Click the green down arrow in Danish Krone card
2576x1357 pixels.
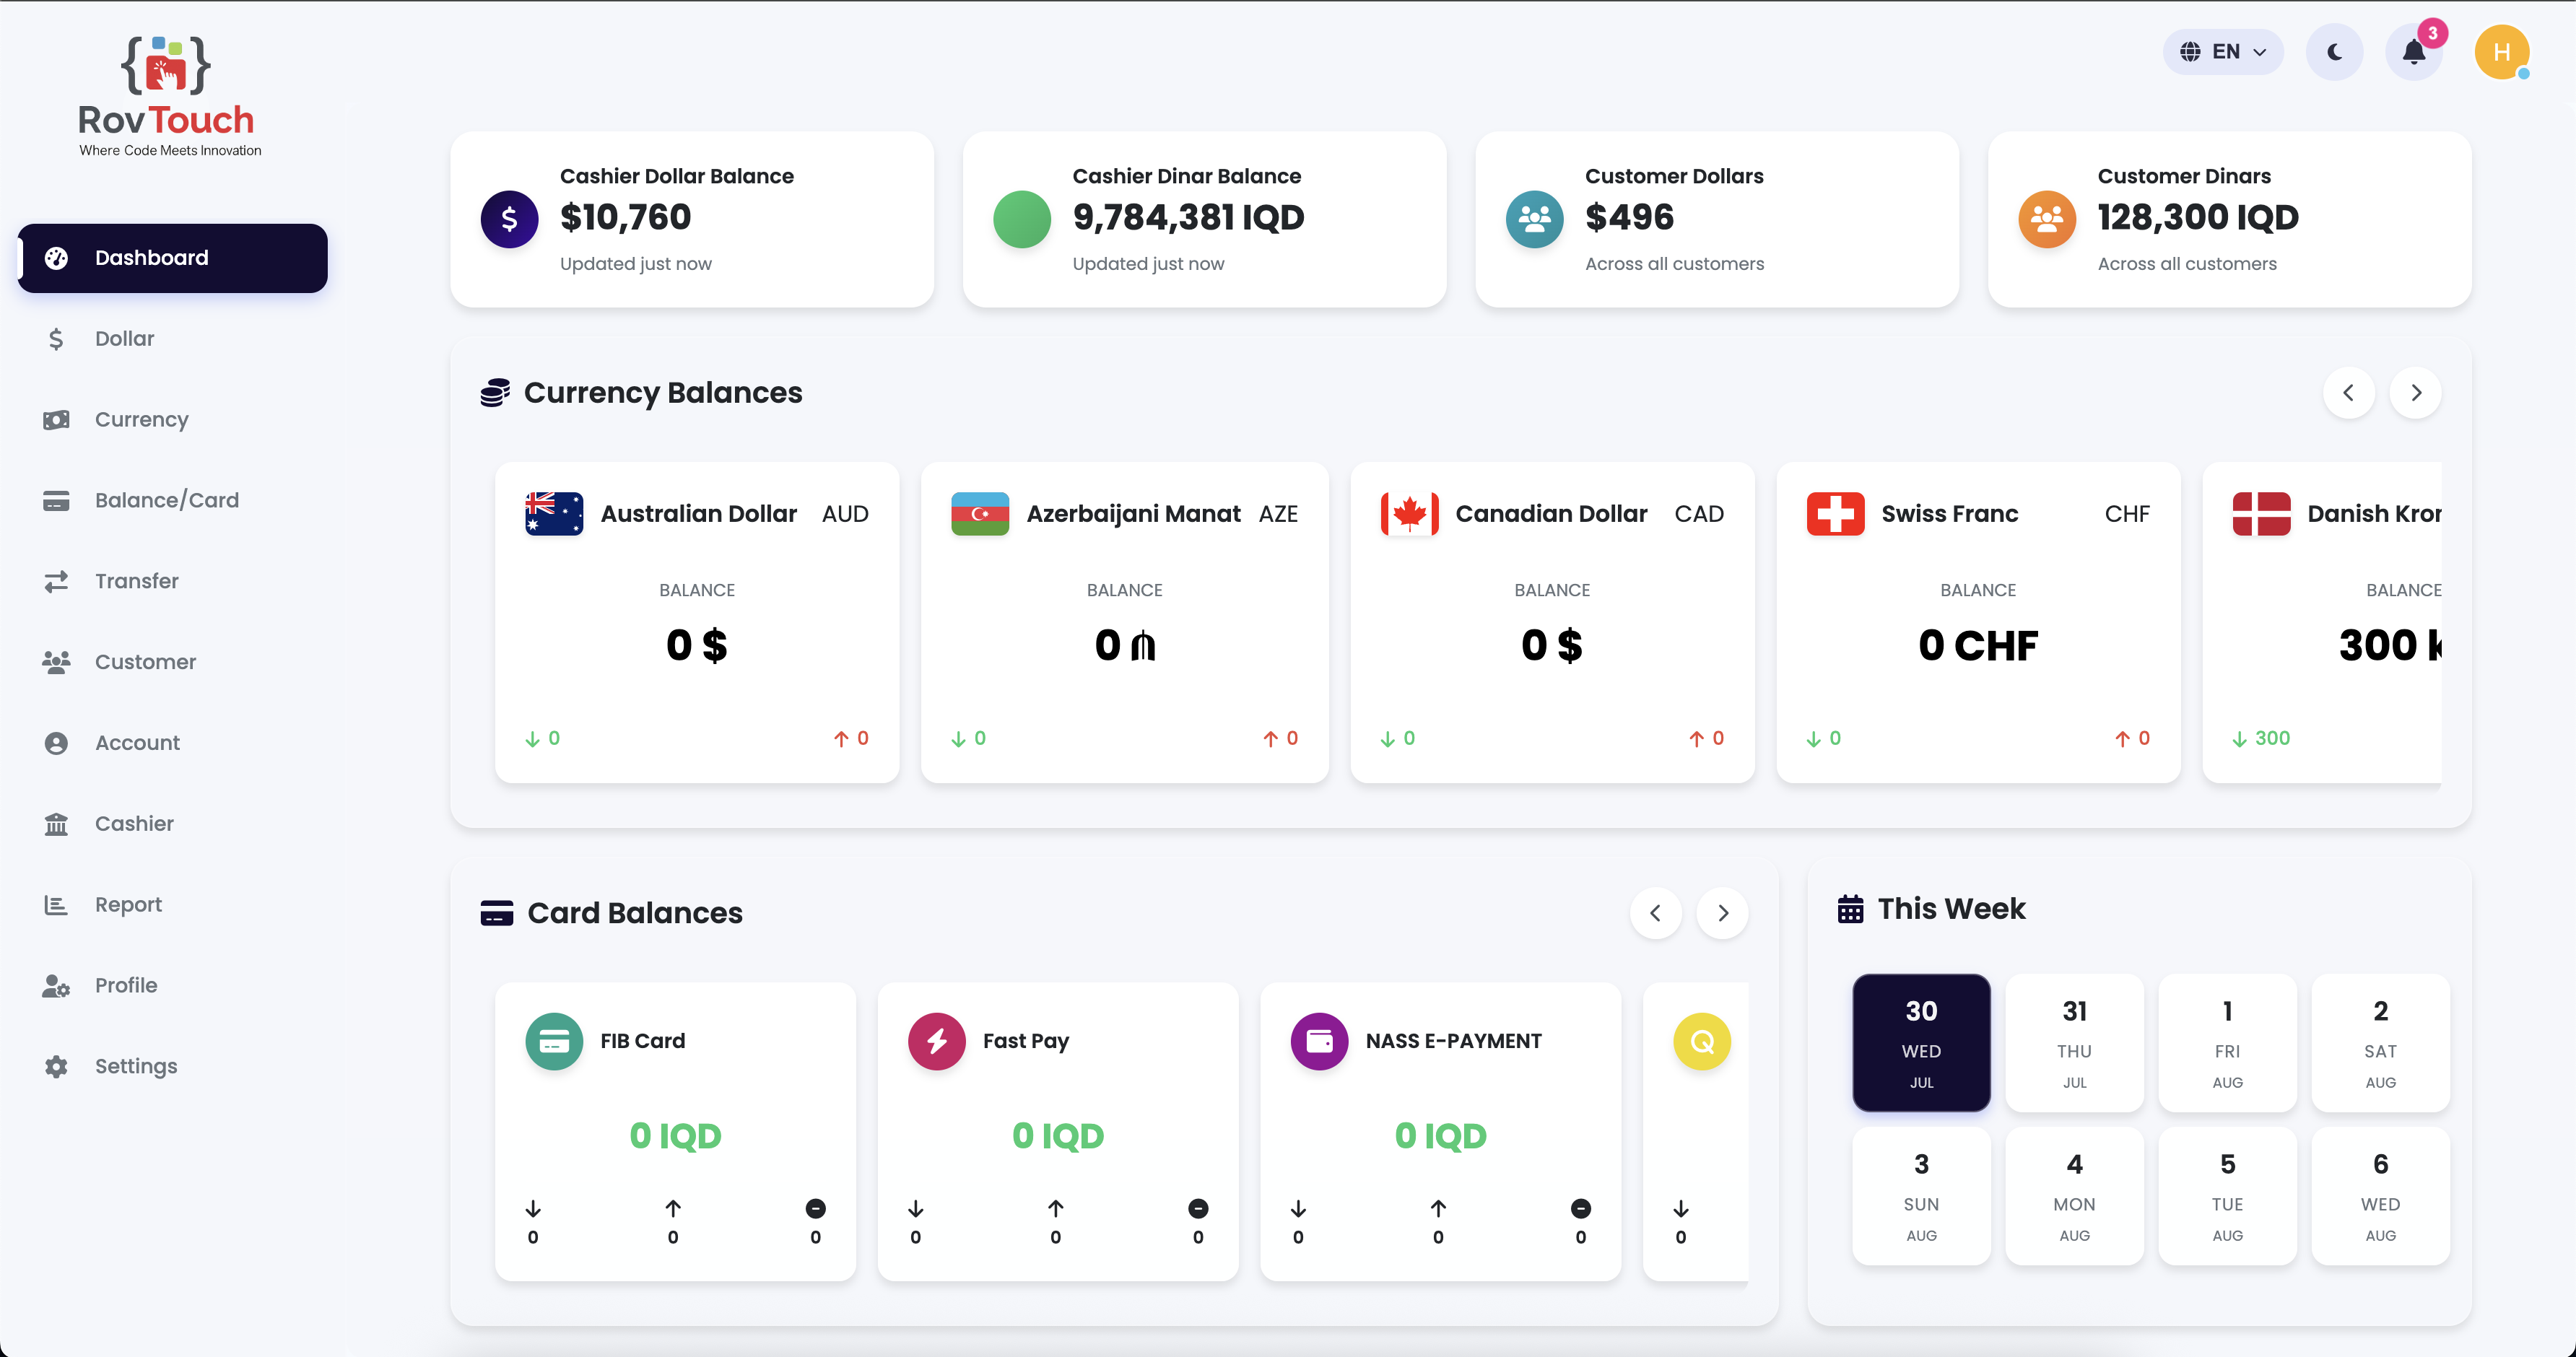point(2239,739)
